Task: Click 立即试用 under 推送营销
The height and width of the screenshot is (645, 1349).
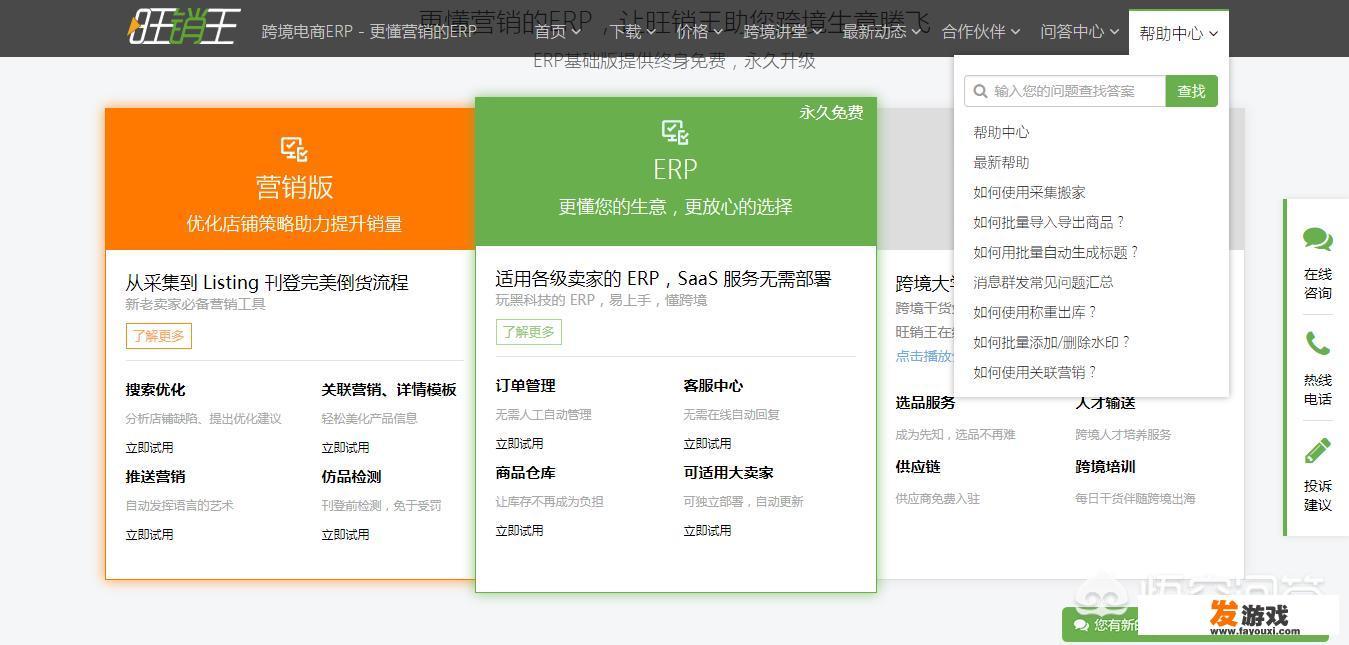Action: 149,535
